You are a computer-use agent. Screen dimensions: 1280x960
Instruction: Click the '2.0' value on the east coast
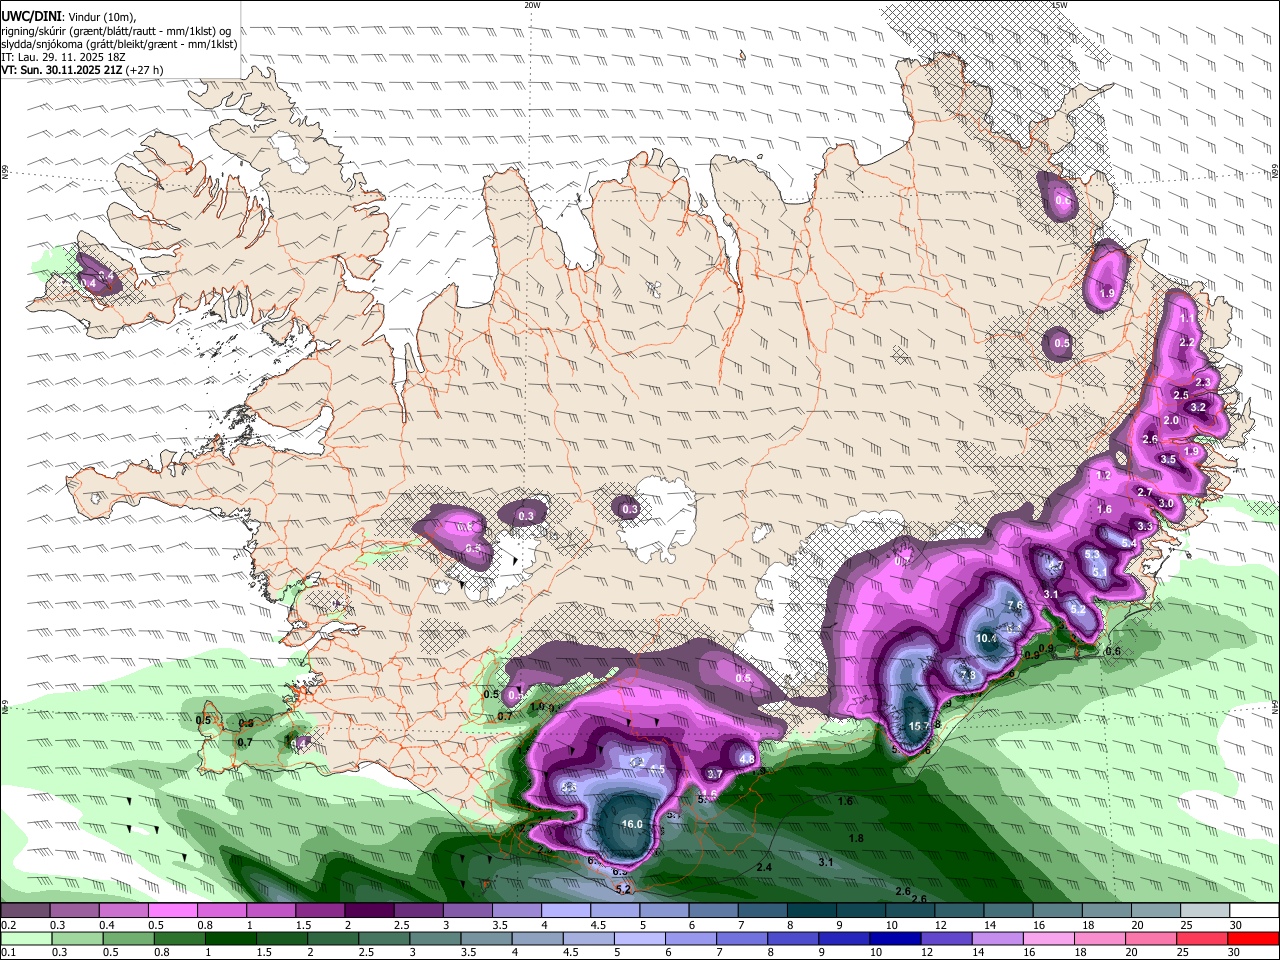1171,421
